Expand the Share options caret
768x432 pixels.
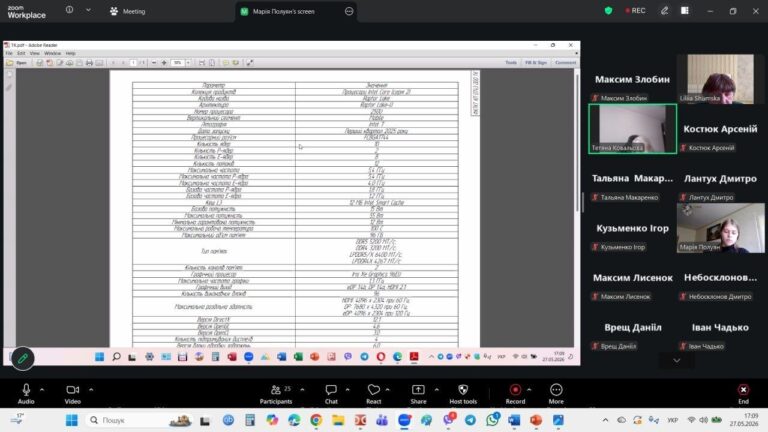(436, 390)
